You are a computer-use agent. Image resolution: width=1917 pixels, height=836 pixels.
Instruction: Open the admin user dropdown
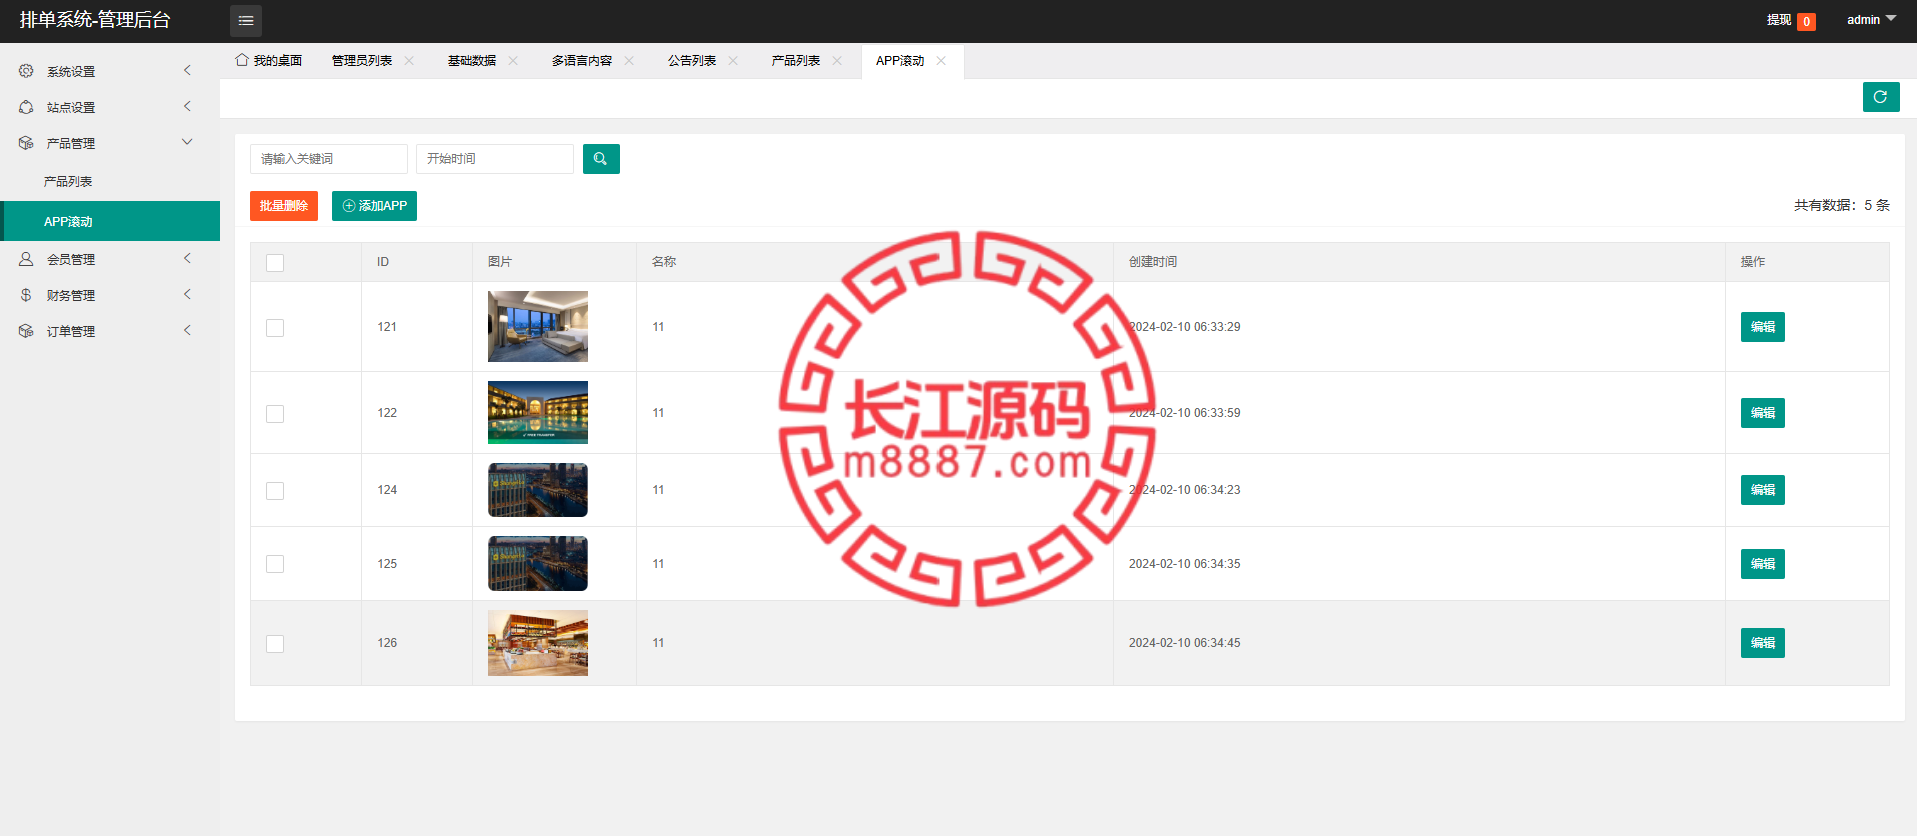point(1871,20)
